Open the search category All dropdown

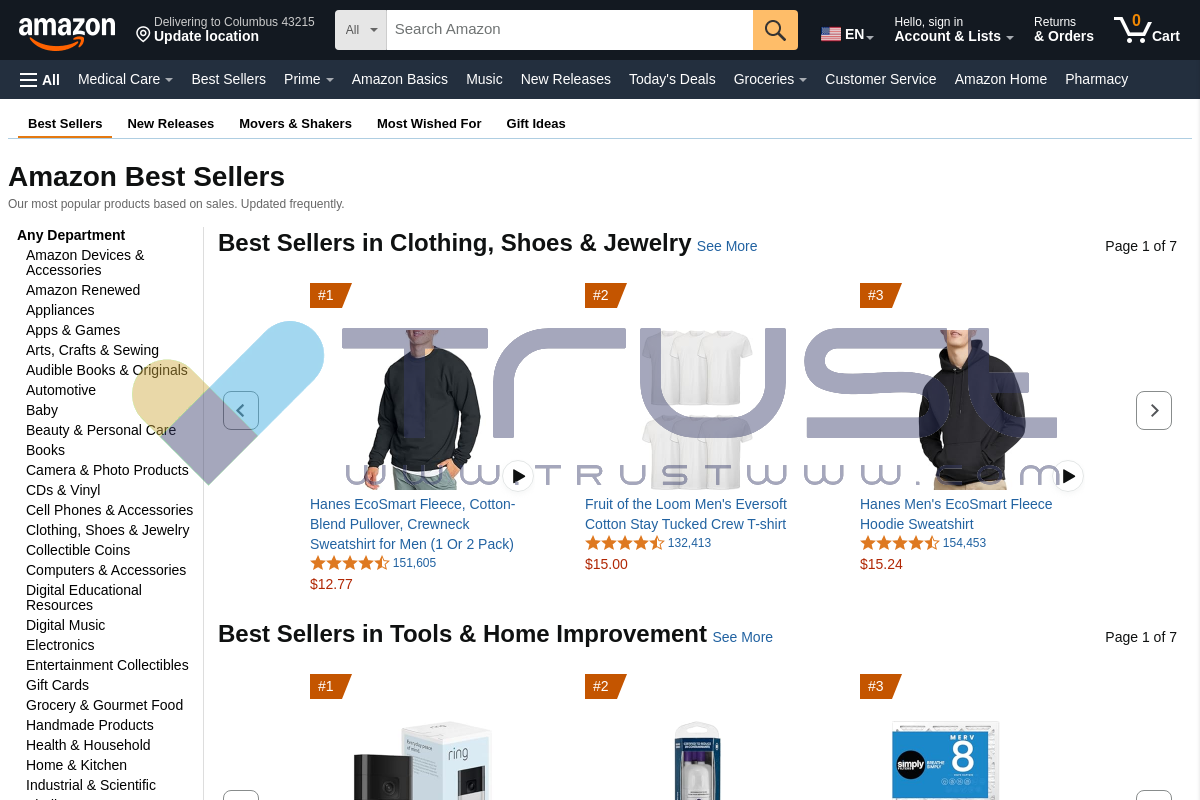[x=361, y=30]
